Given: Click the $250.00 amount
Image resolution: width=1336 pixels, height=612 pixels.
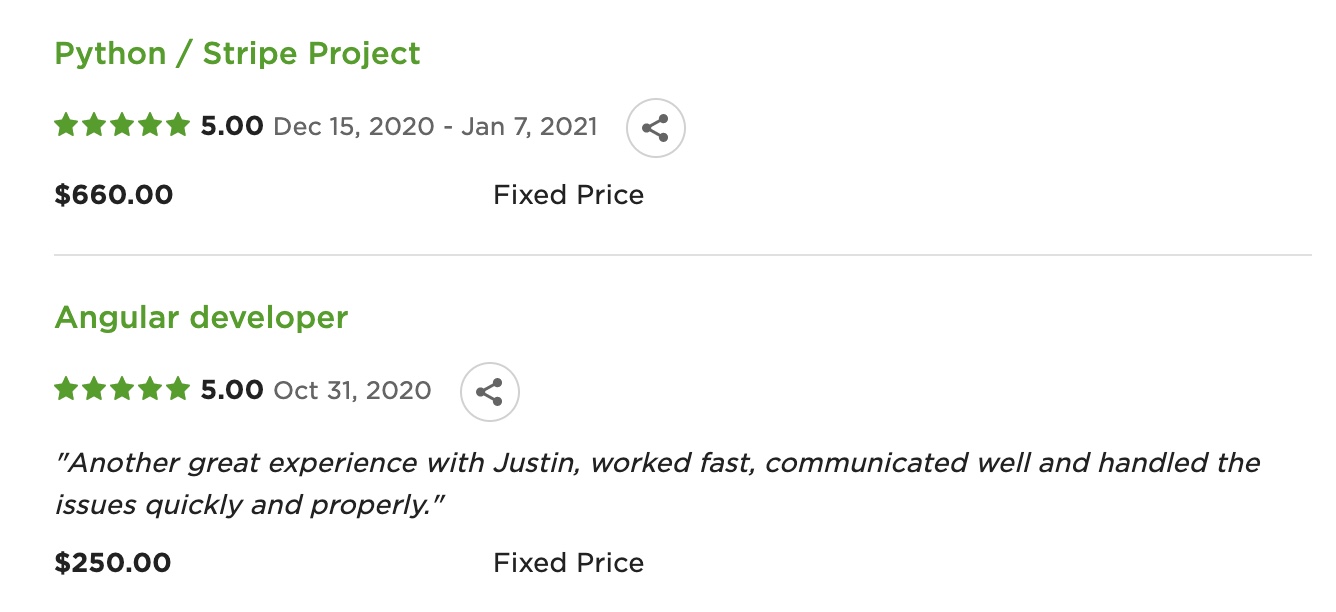Looking at the screenshot, I should [x=113, y=563].
